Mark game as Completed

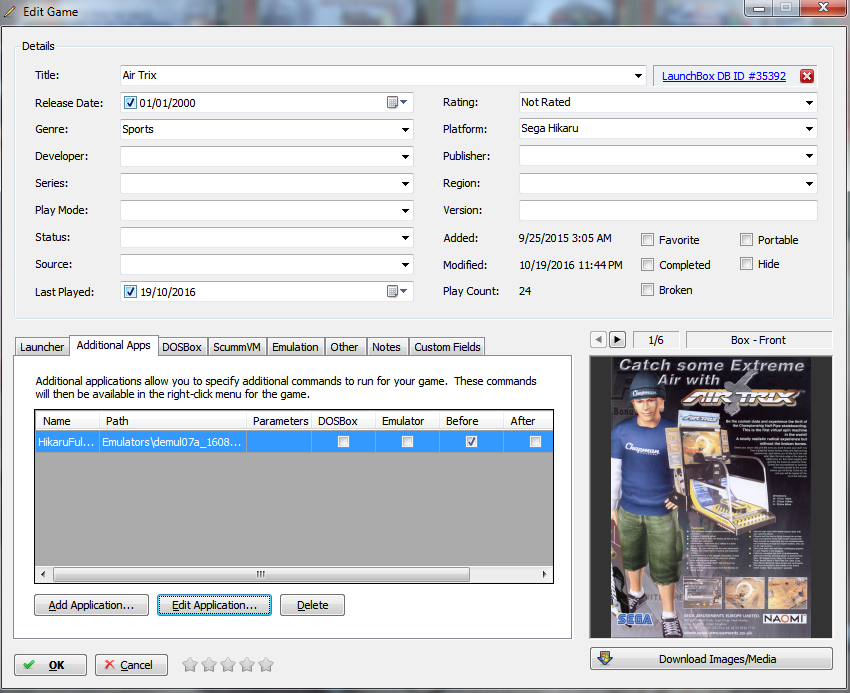647,265
